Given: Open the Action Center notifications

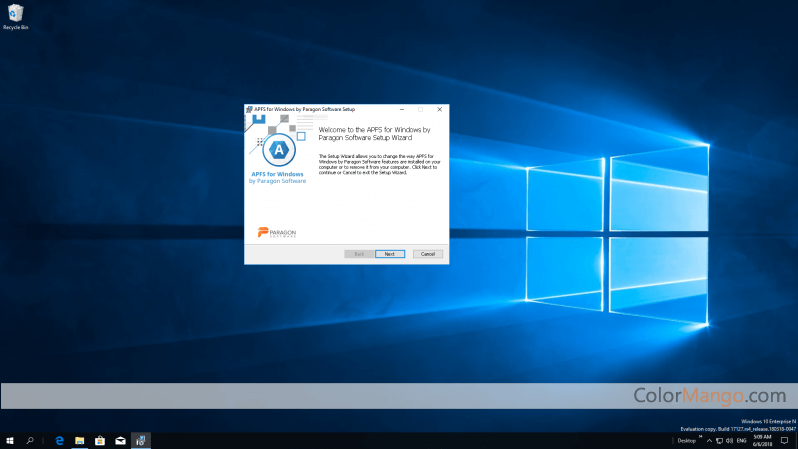Looking at the screenshot, I should (x=785, y=440).
